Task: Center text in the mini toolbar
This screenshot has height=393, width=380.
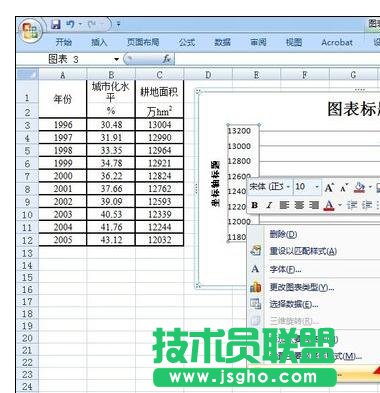Action: pyautogui.click(x=299, y=205)
